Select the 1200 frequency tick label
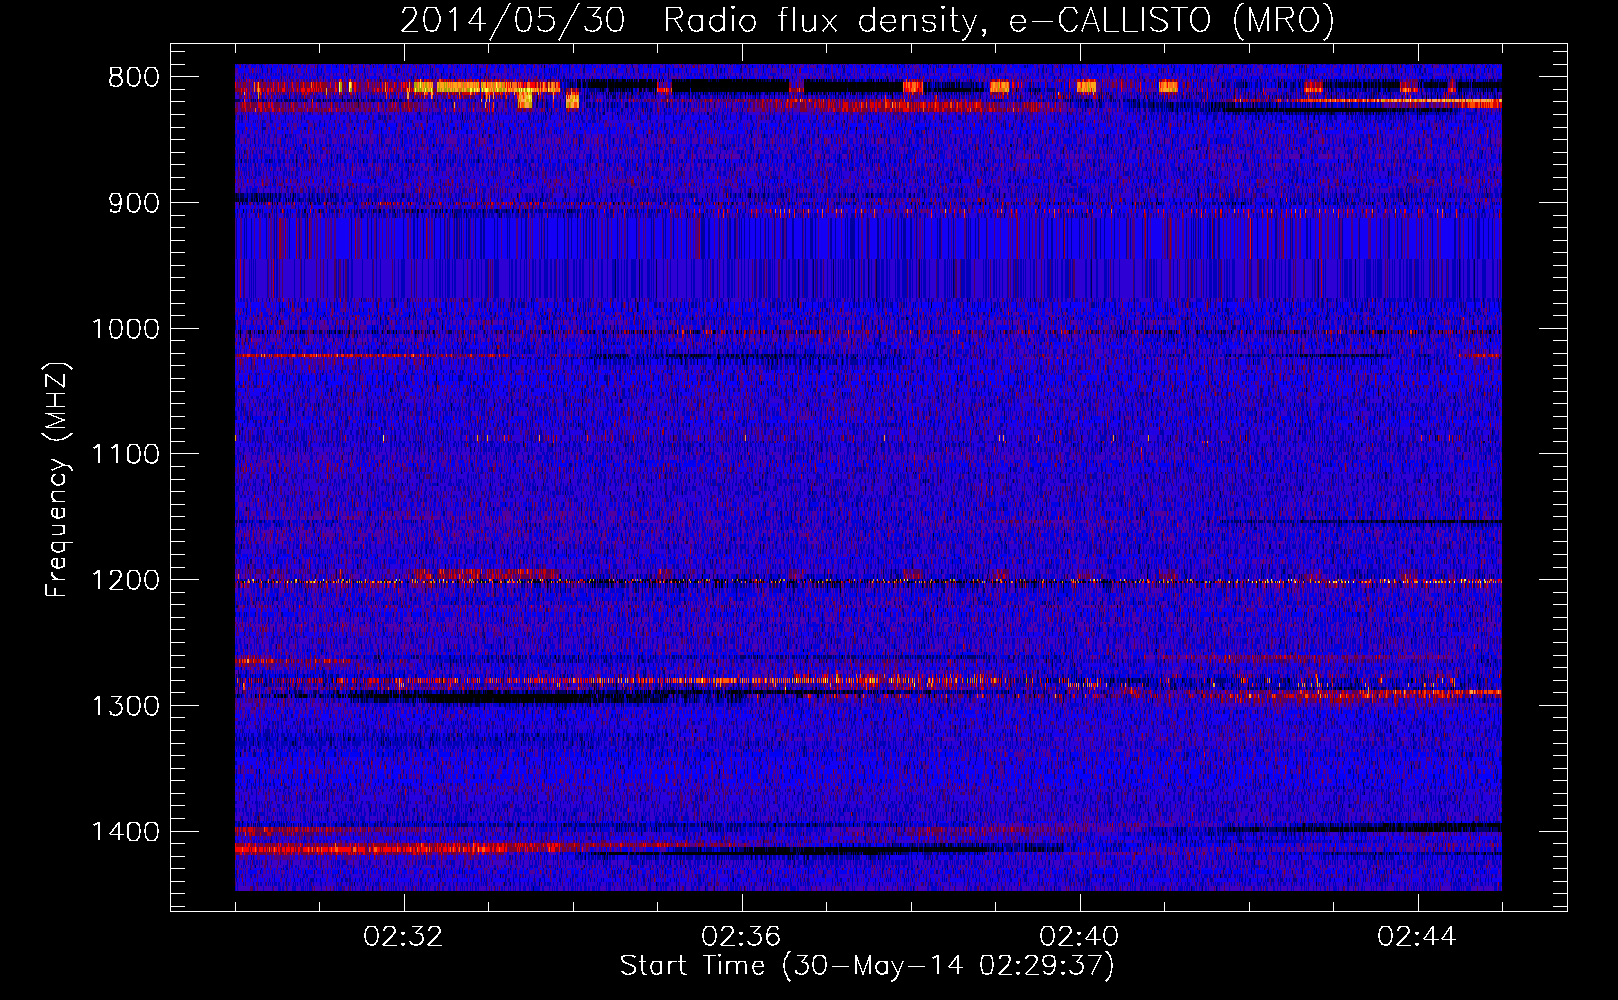The width and height of the screenshot is (1618, 1000). [125, 581]
